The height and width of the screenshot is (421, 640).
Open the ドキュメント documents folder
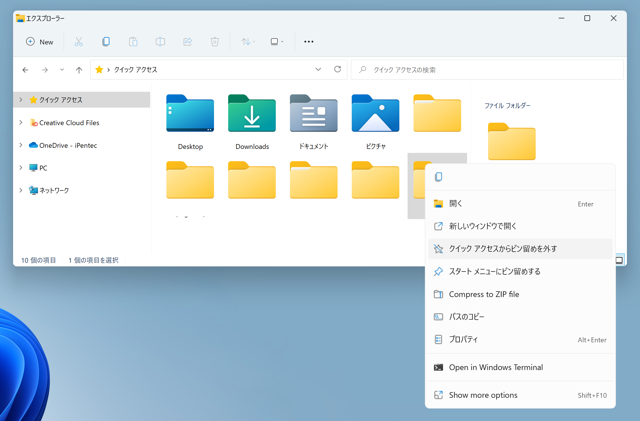313,116
